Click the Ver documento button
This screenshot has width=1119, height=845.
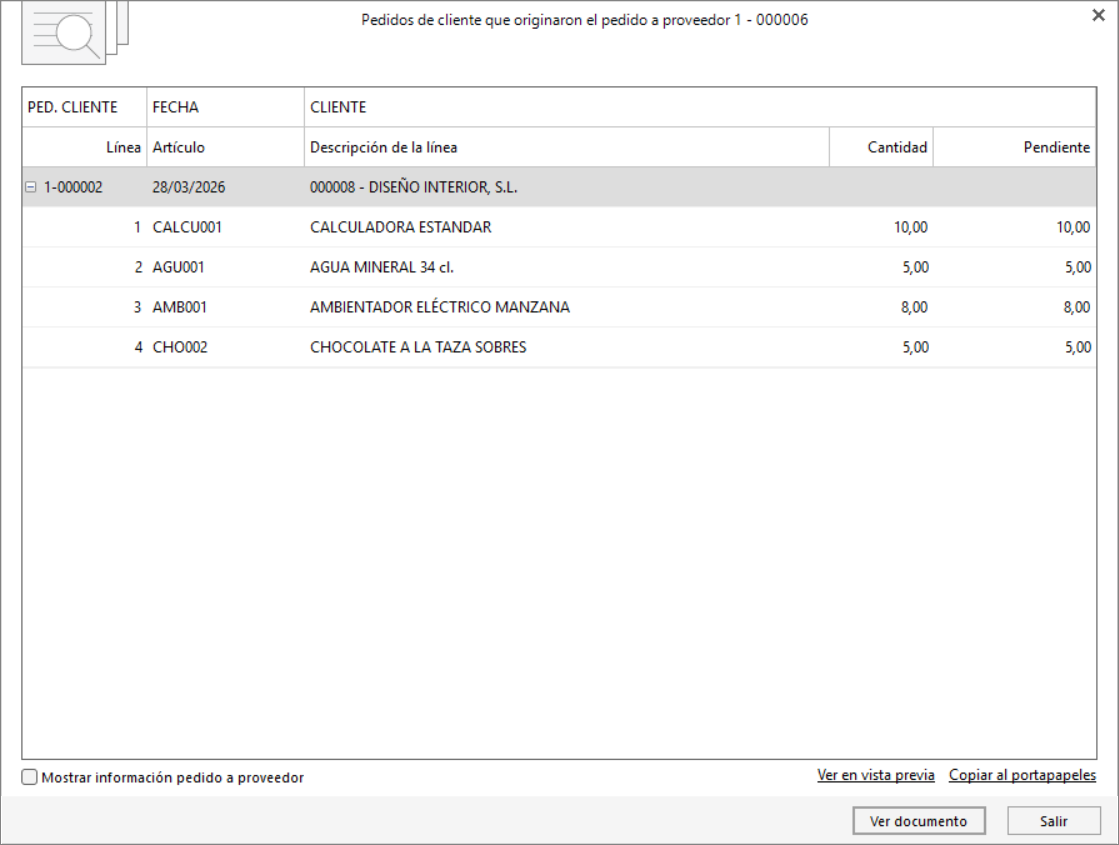[918, 821]
